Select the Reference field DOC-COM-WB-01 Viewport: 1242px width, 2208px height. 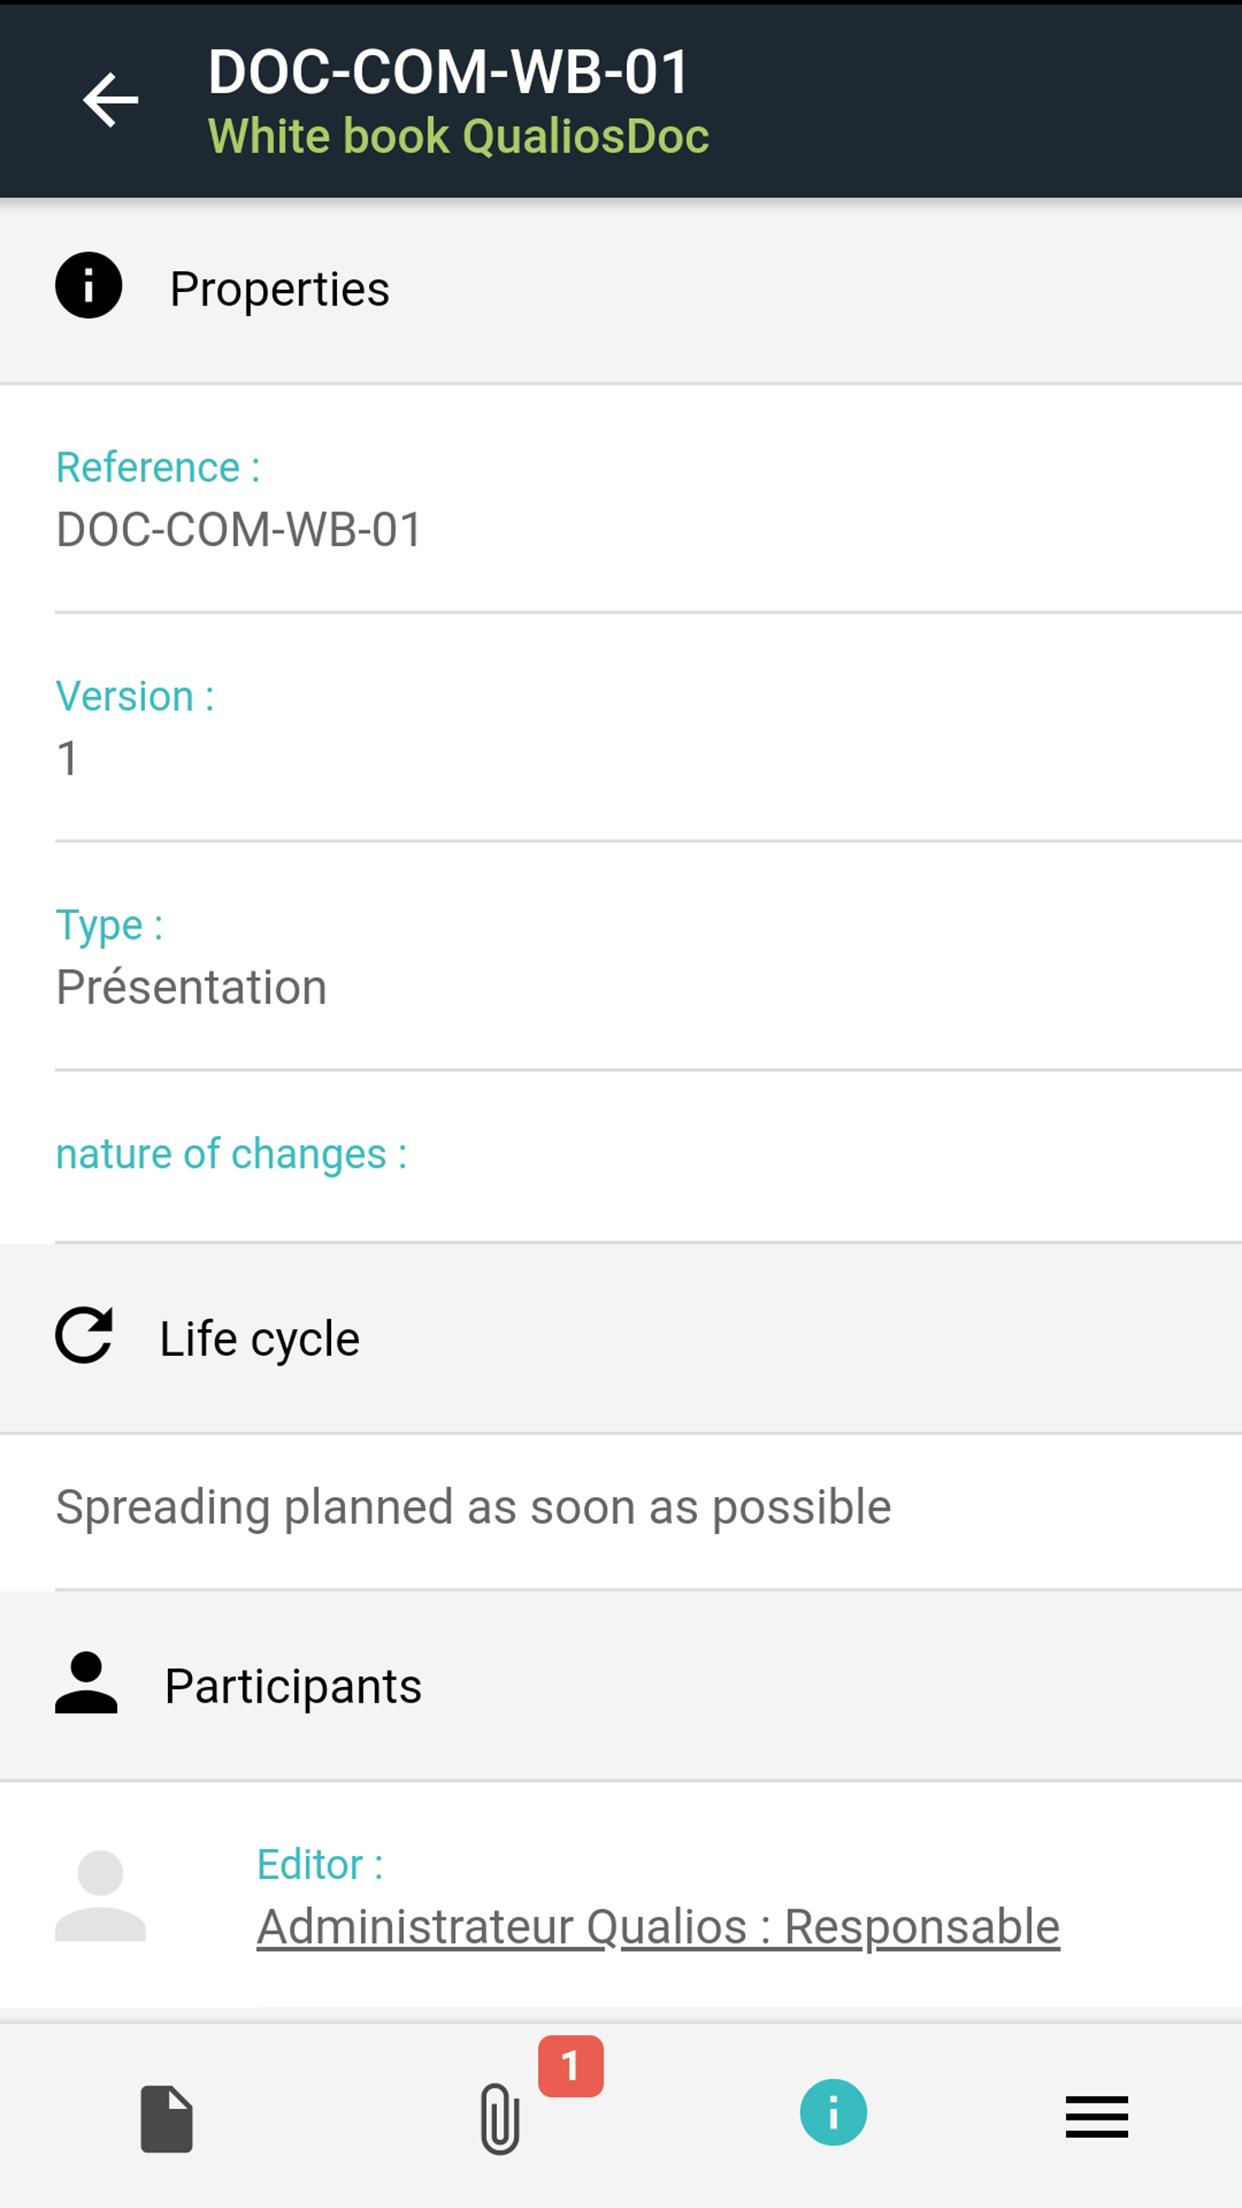click(240, 529)
